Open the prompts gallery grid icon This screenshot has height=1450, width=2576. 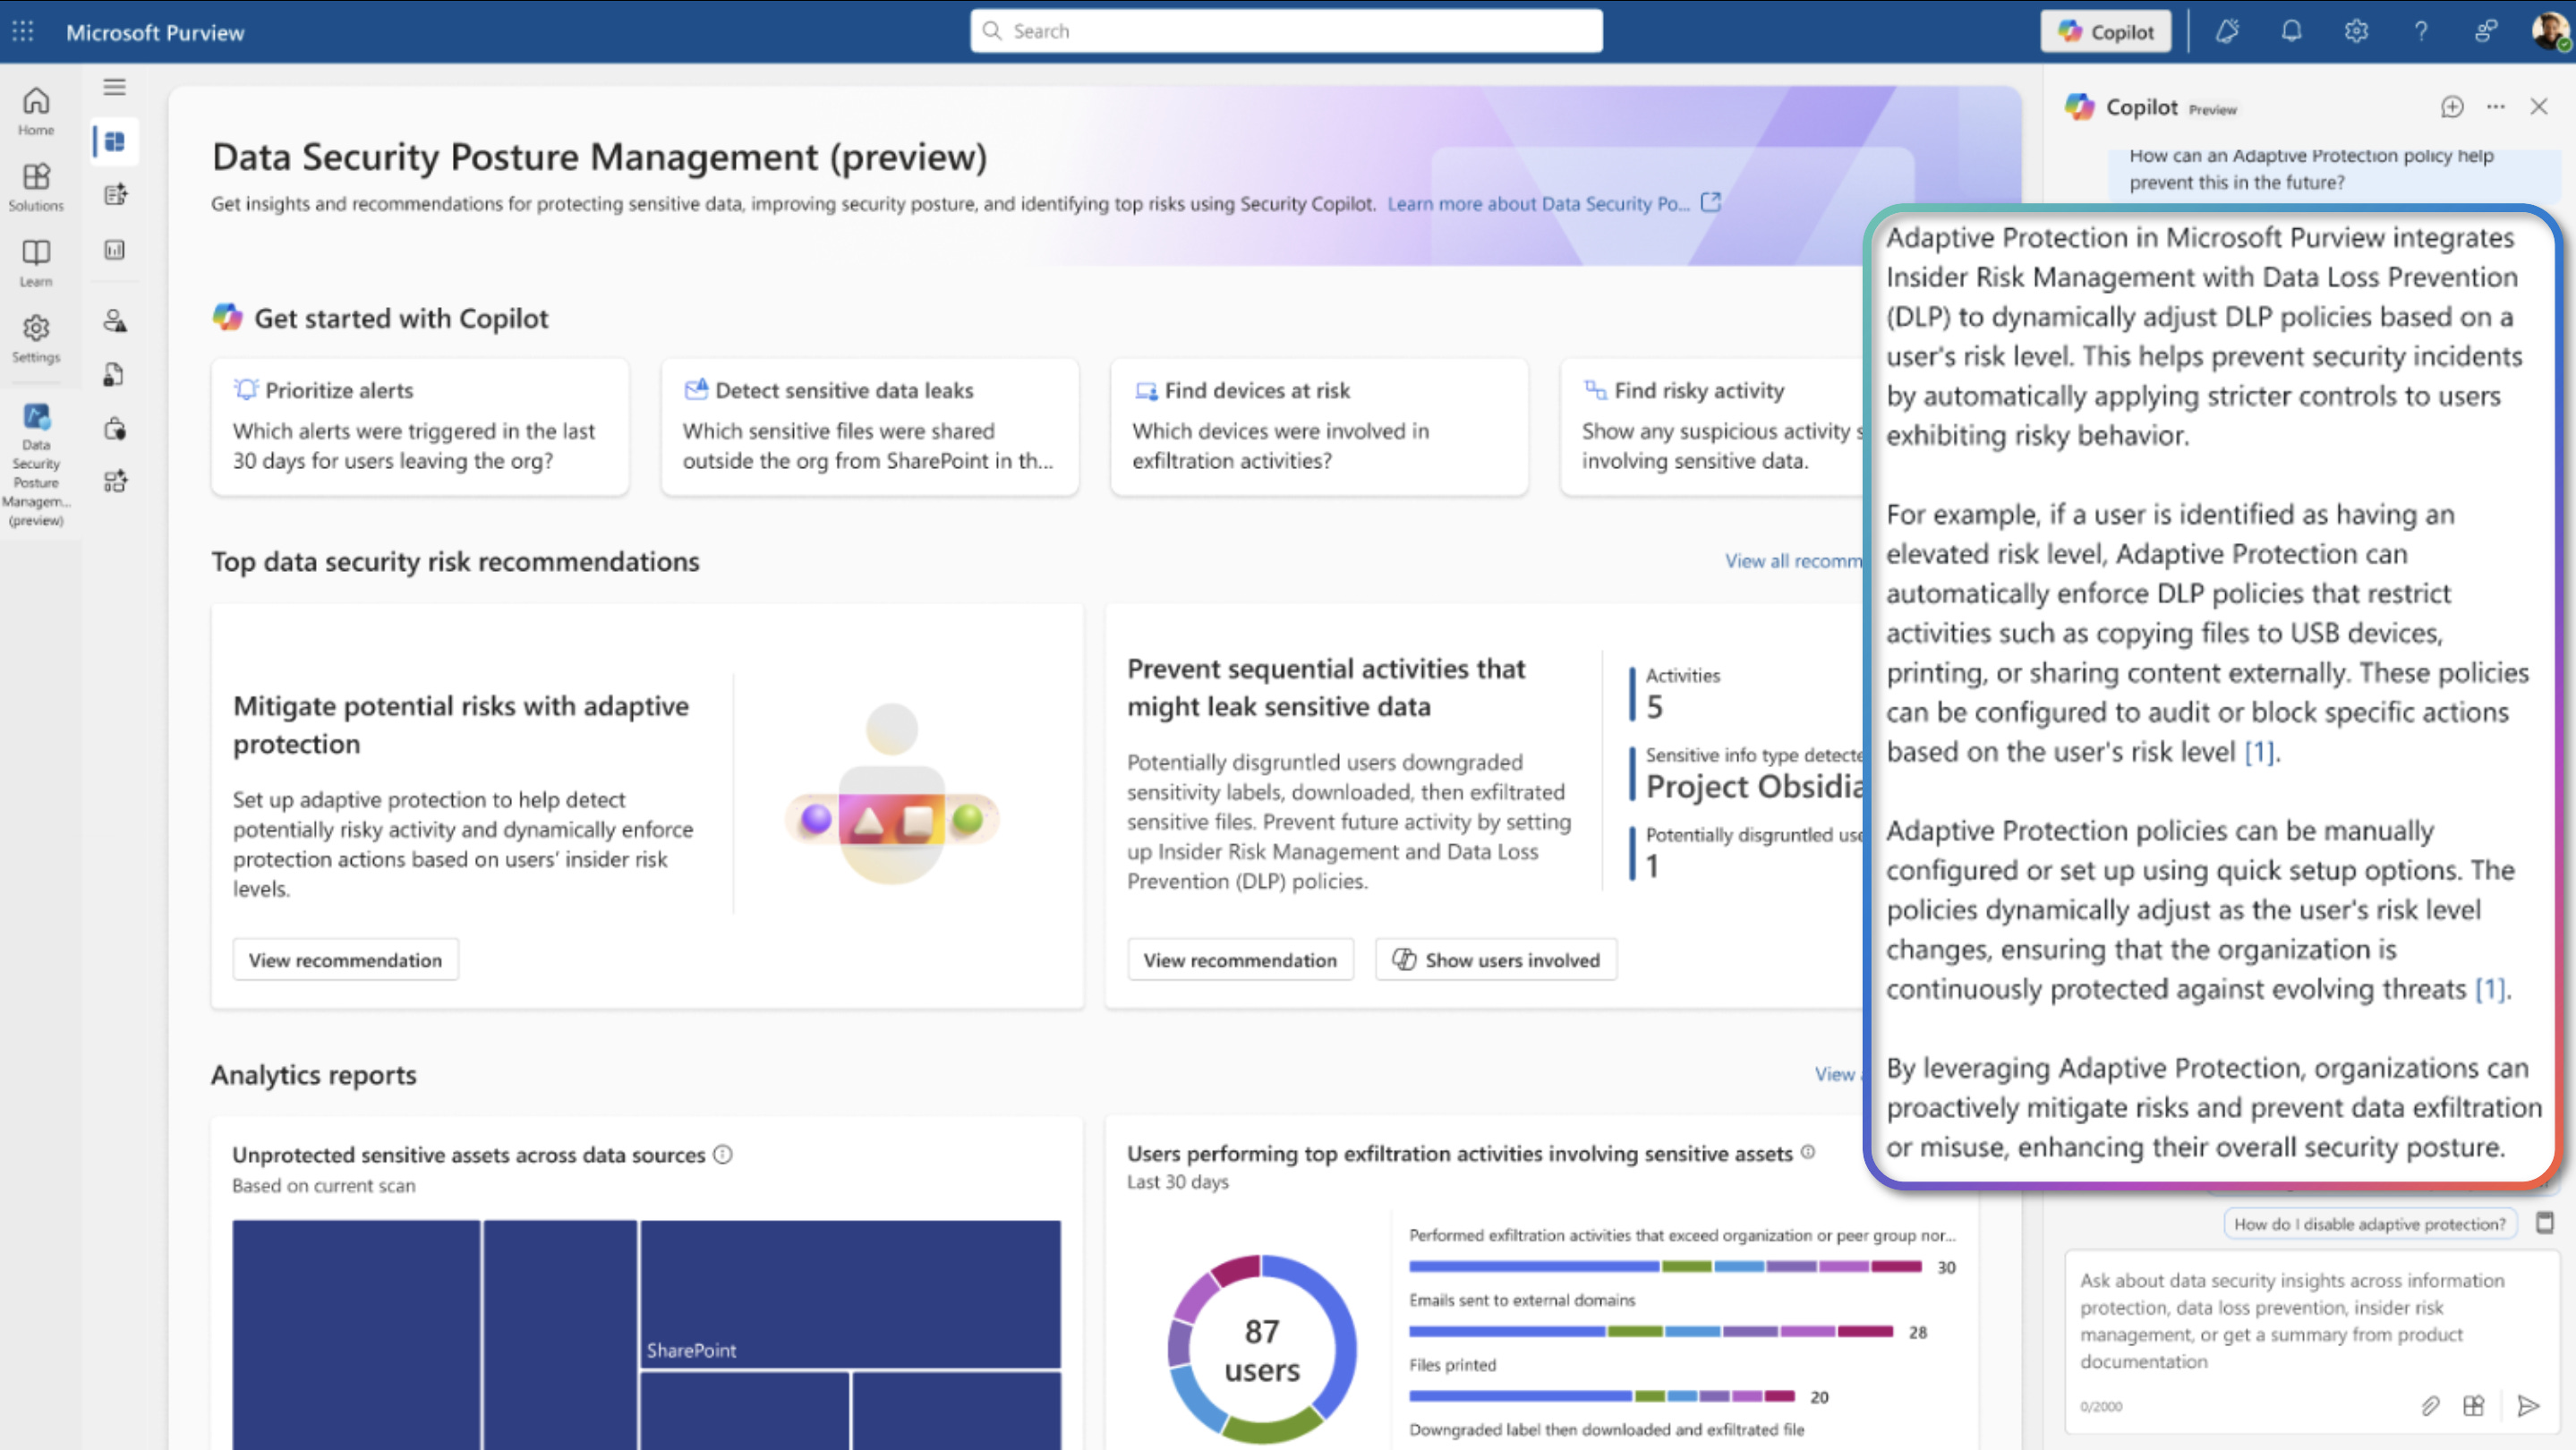pyautogui.click(x=2473, y=1406)
